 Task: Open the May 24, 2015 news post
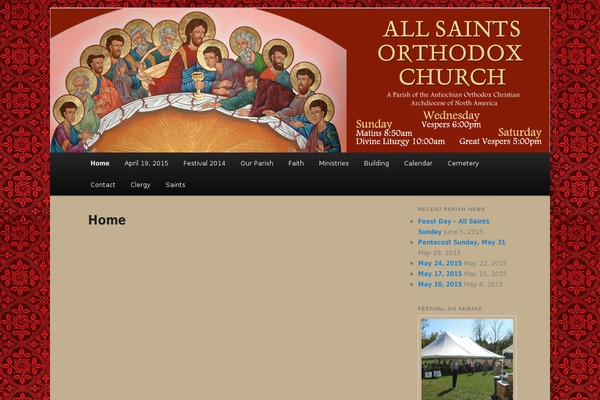[440, 263]
